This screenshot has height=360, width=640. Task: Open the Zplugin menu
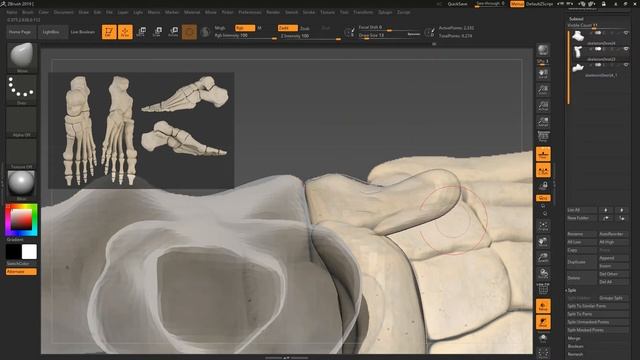pyautogui.click(x=385, y=12)
